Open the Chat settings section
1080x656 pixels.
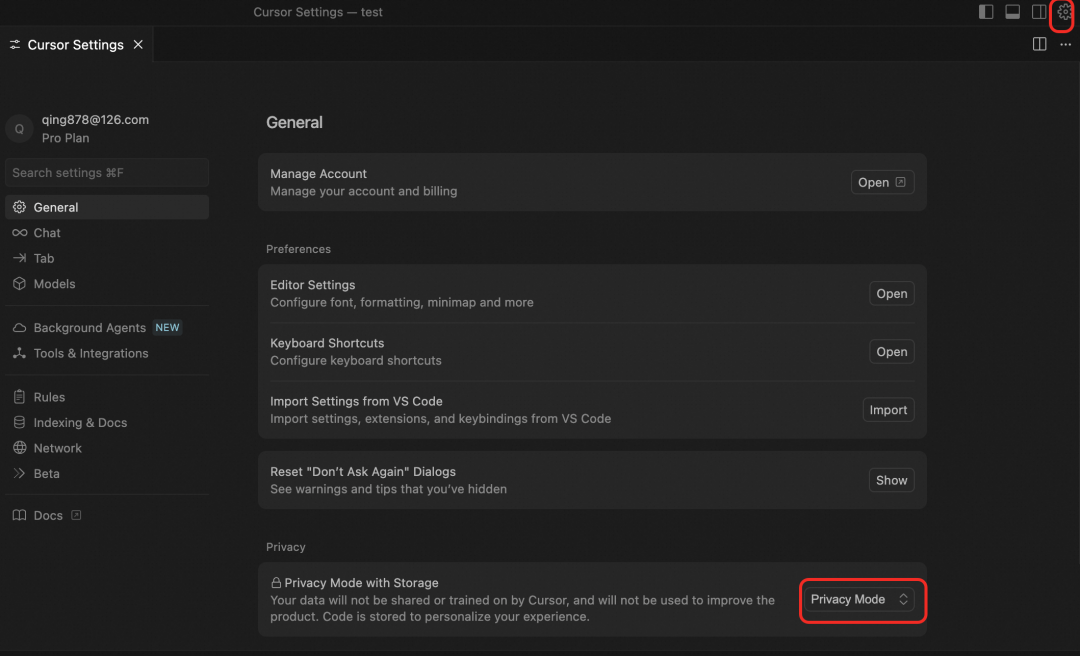pyautogui.click(x=107, y=233)
